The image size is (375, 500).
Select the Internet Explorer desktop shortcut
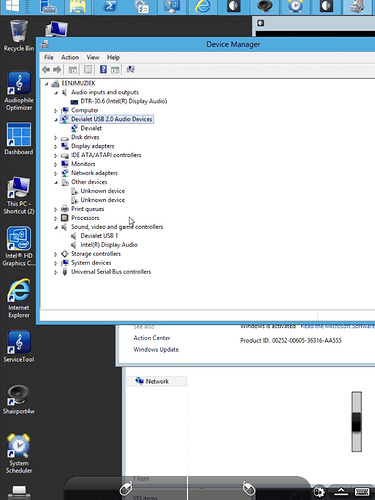coord(19,298)
